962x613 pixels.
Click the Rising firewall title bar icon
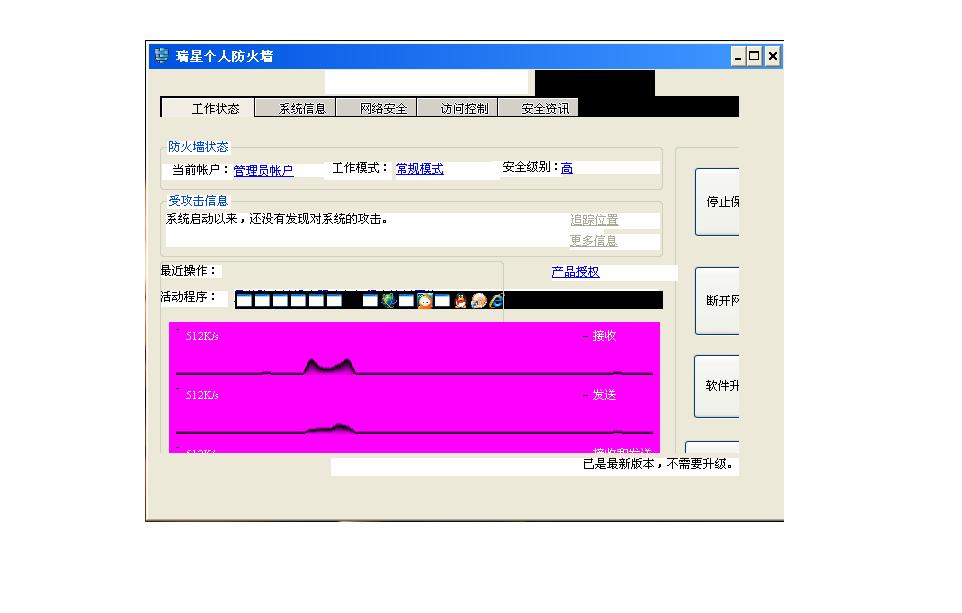[x=161, y=55]
